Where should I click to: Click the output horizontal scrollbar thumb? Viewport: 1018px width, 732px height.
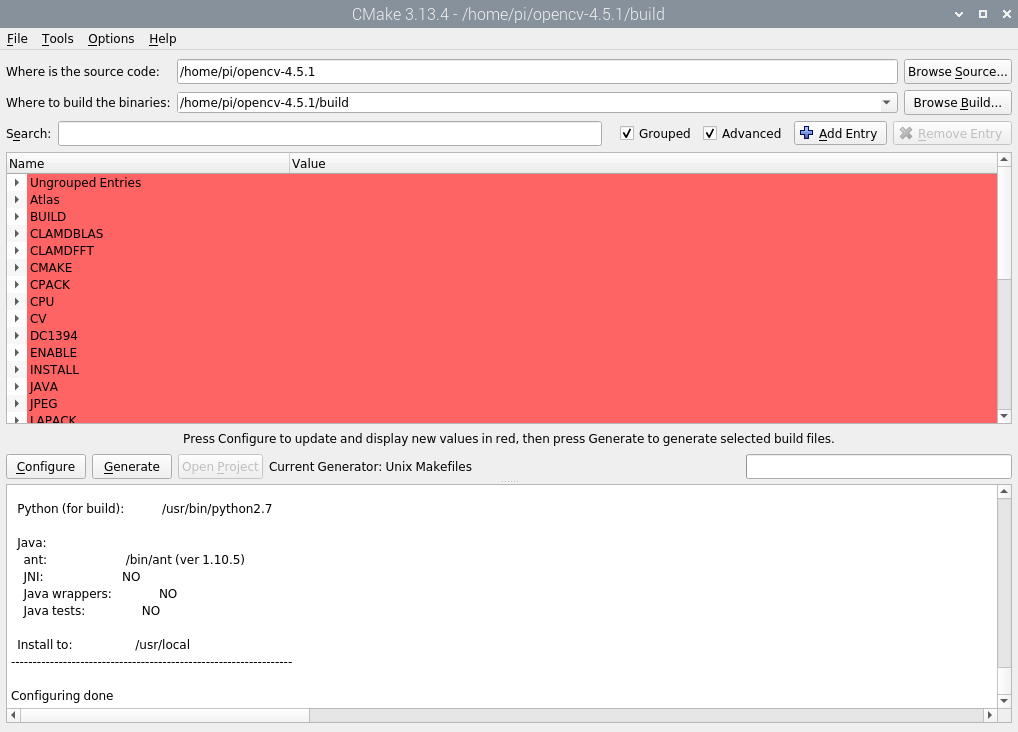(x=165, y=715)
